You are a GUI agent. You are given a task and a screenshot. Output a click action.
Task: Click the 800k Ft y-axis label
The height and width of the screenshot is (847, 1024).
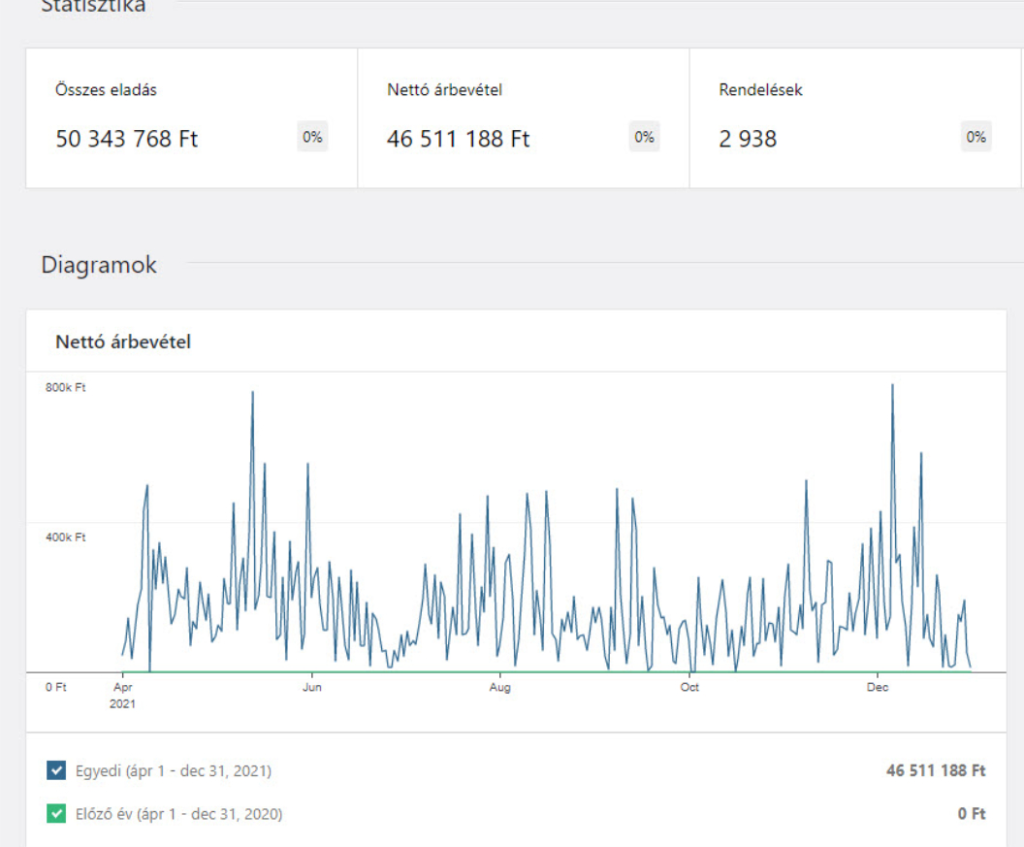(65, 387)
